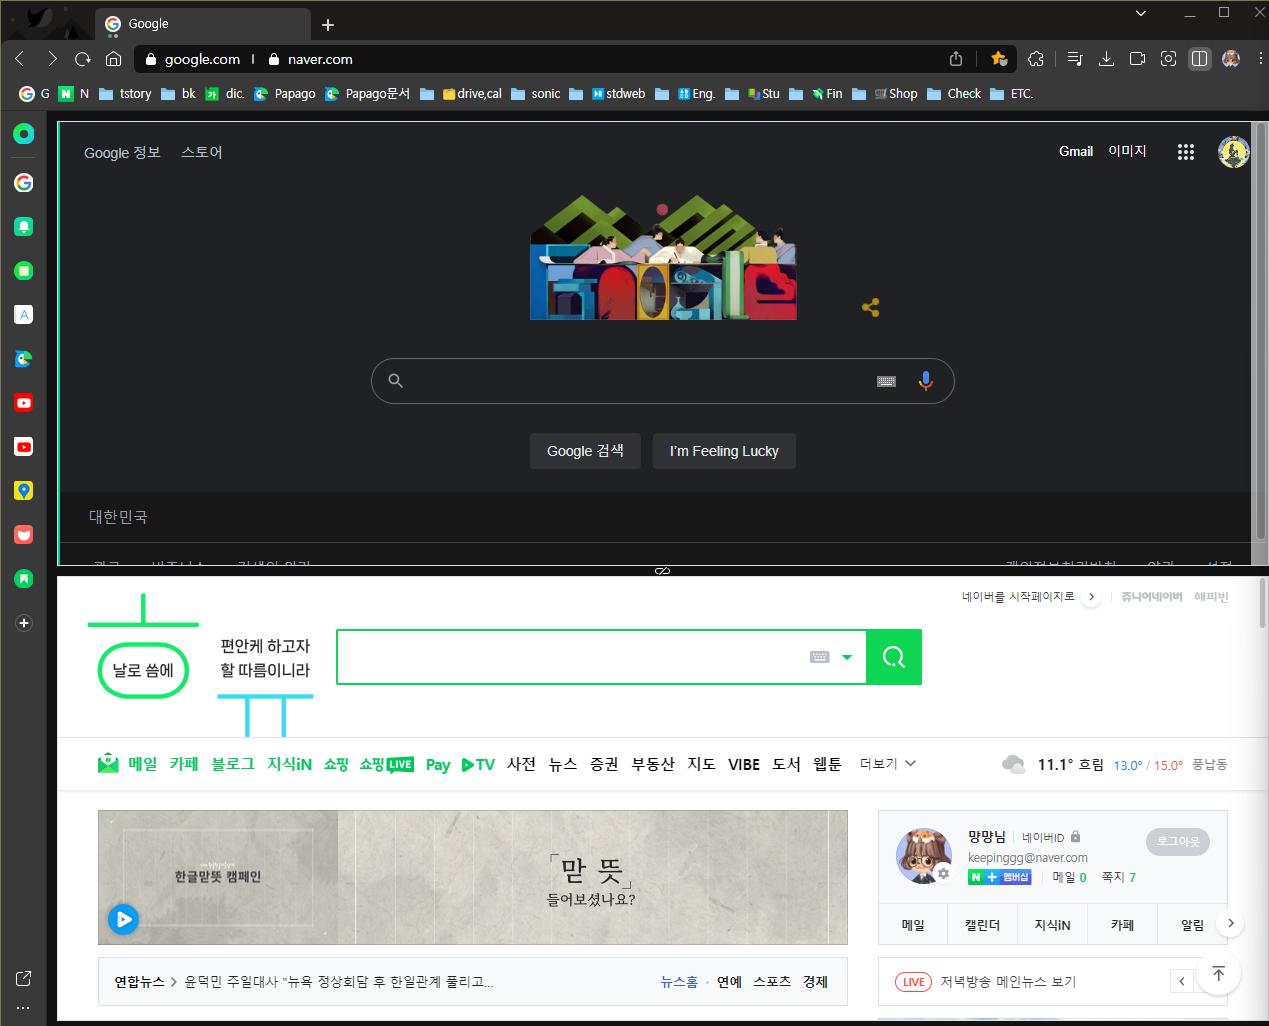1269x1026 pixels.
Task: Open Google's on-screen keyboard icon
Action: 886,381
